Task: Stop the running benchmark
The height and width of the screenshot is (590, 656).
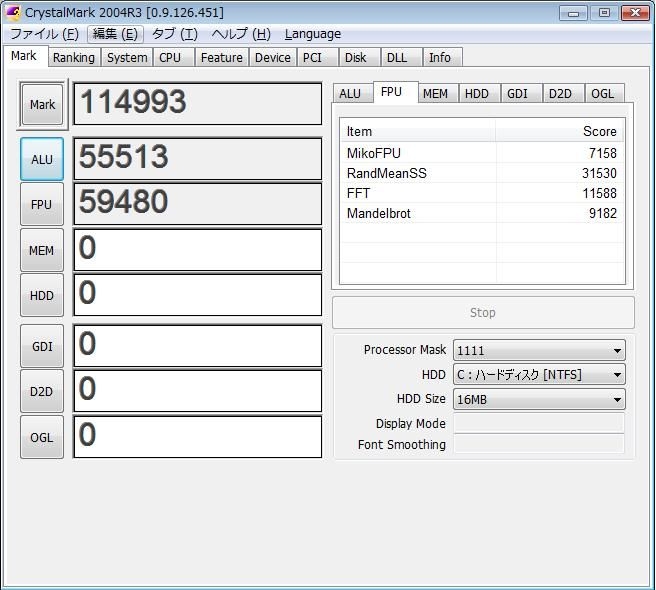Action: tap(483, 313)
